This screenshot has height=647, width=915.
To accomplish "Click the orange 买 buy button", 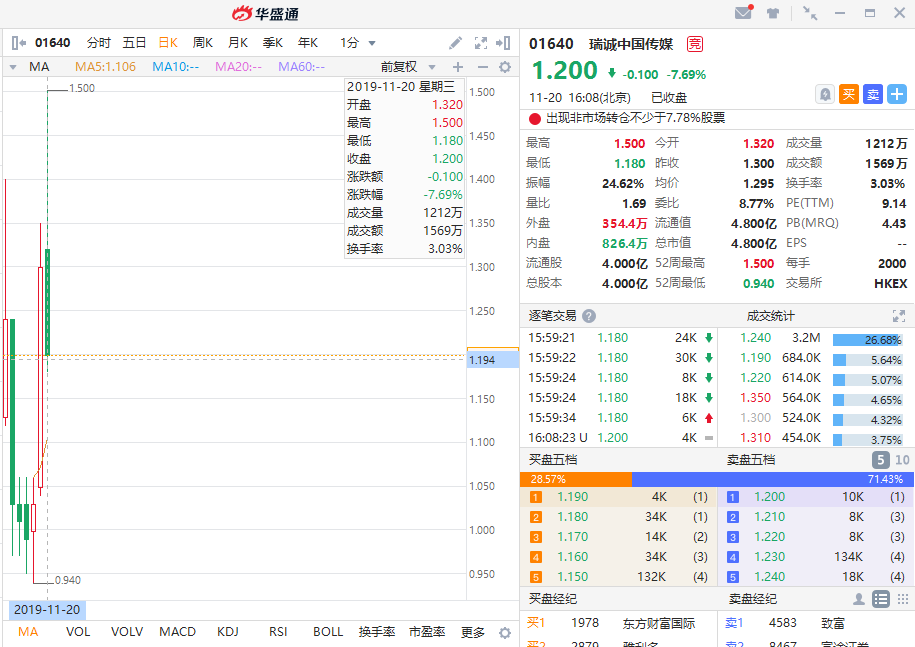I will point(849,94).
